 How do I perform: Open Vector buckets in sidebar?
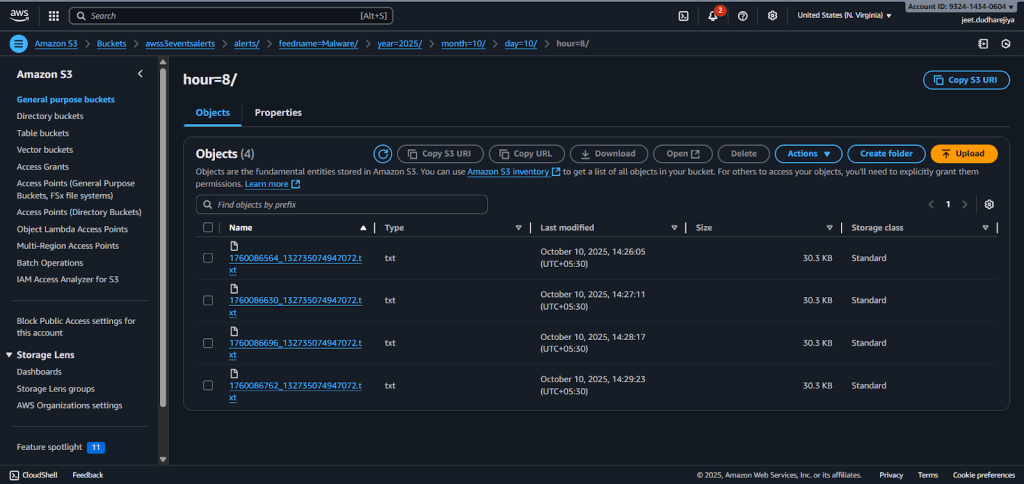point(44,150)
